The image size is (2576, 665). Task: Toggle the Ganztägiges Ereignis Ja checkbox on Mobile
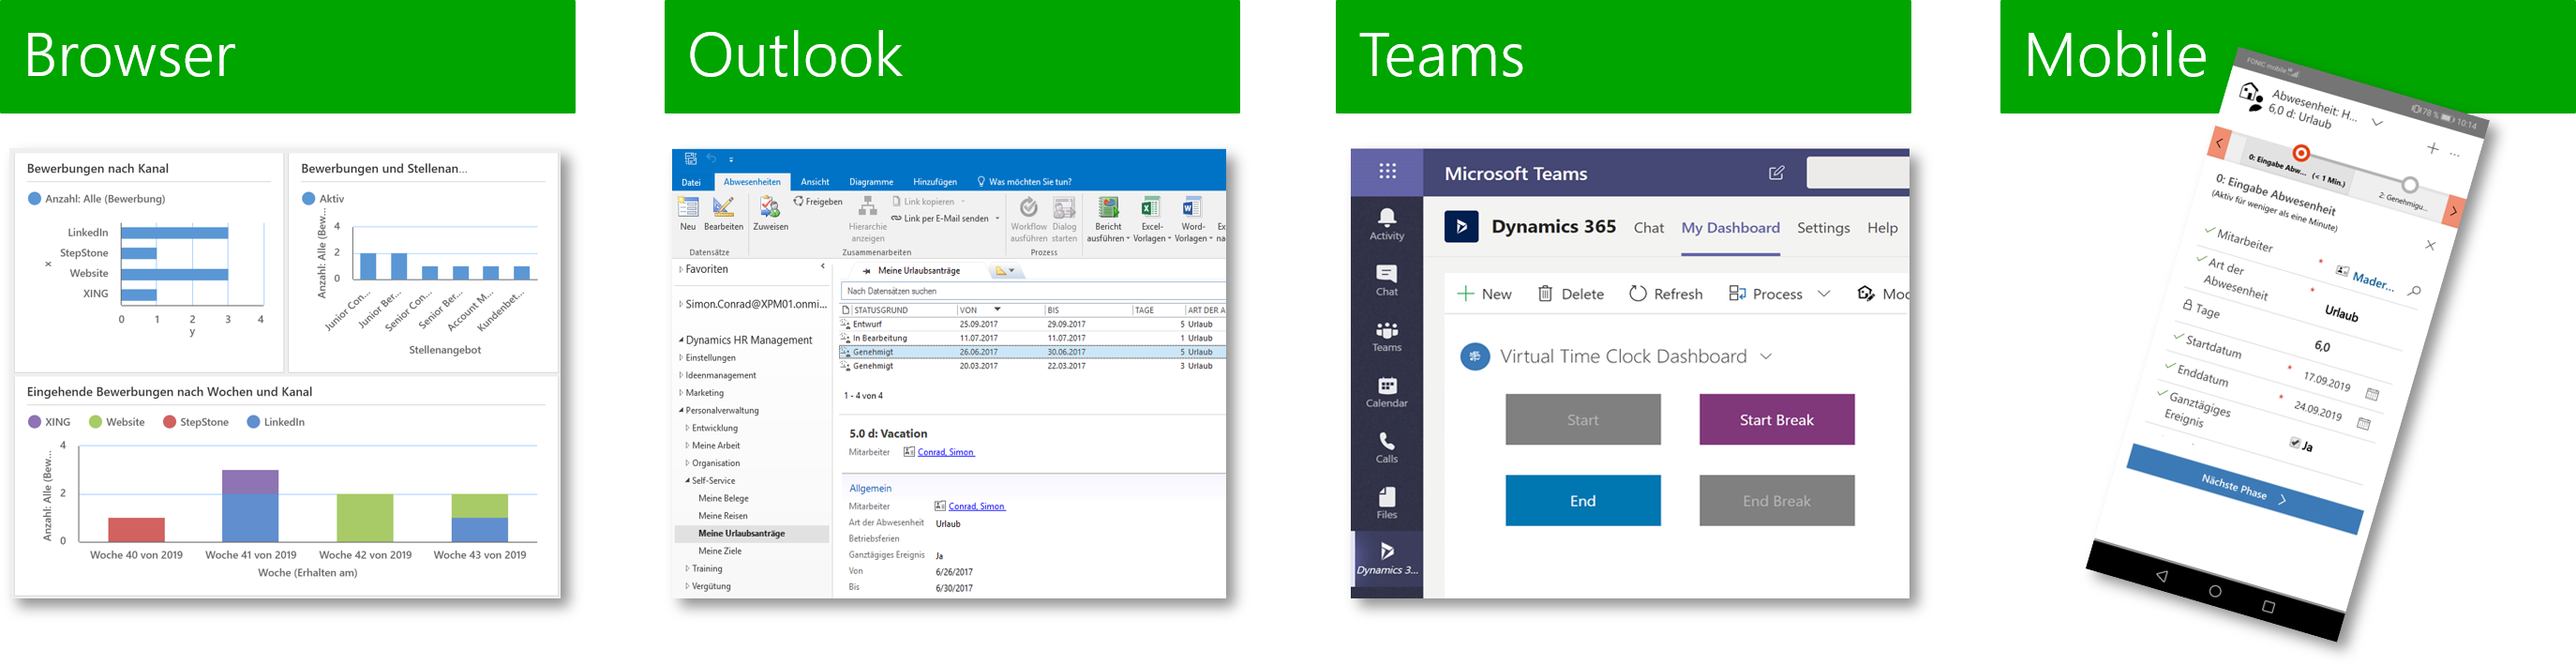(x=2294, y=443)
